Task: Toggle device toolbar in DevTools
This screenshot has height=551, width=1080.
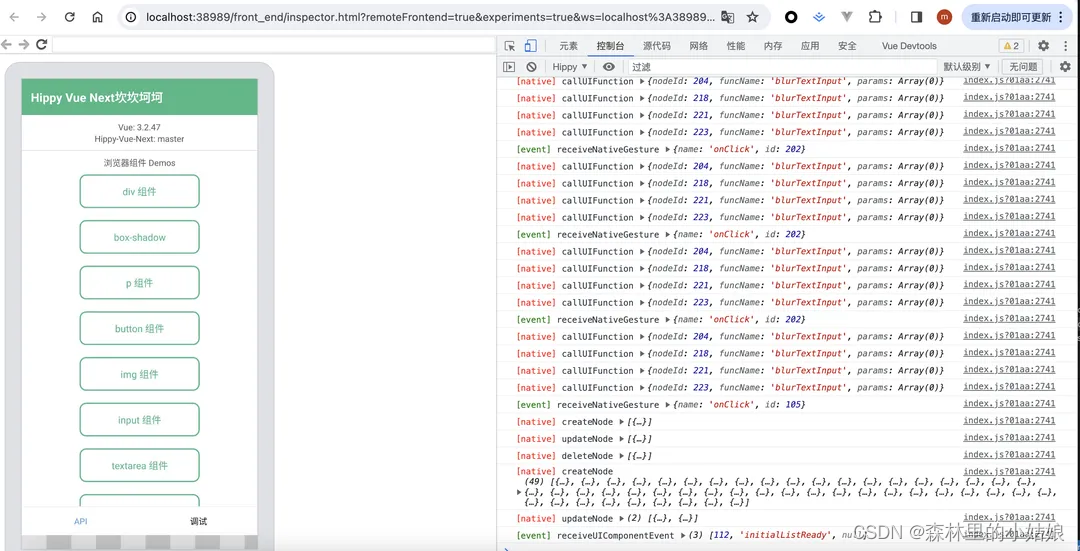Action: pos(530,46)
